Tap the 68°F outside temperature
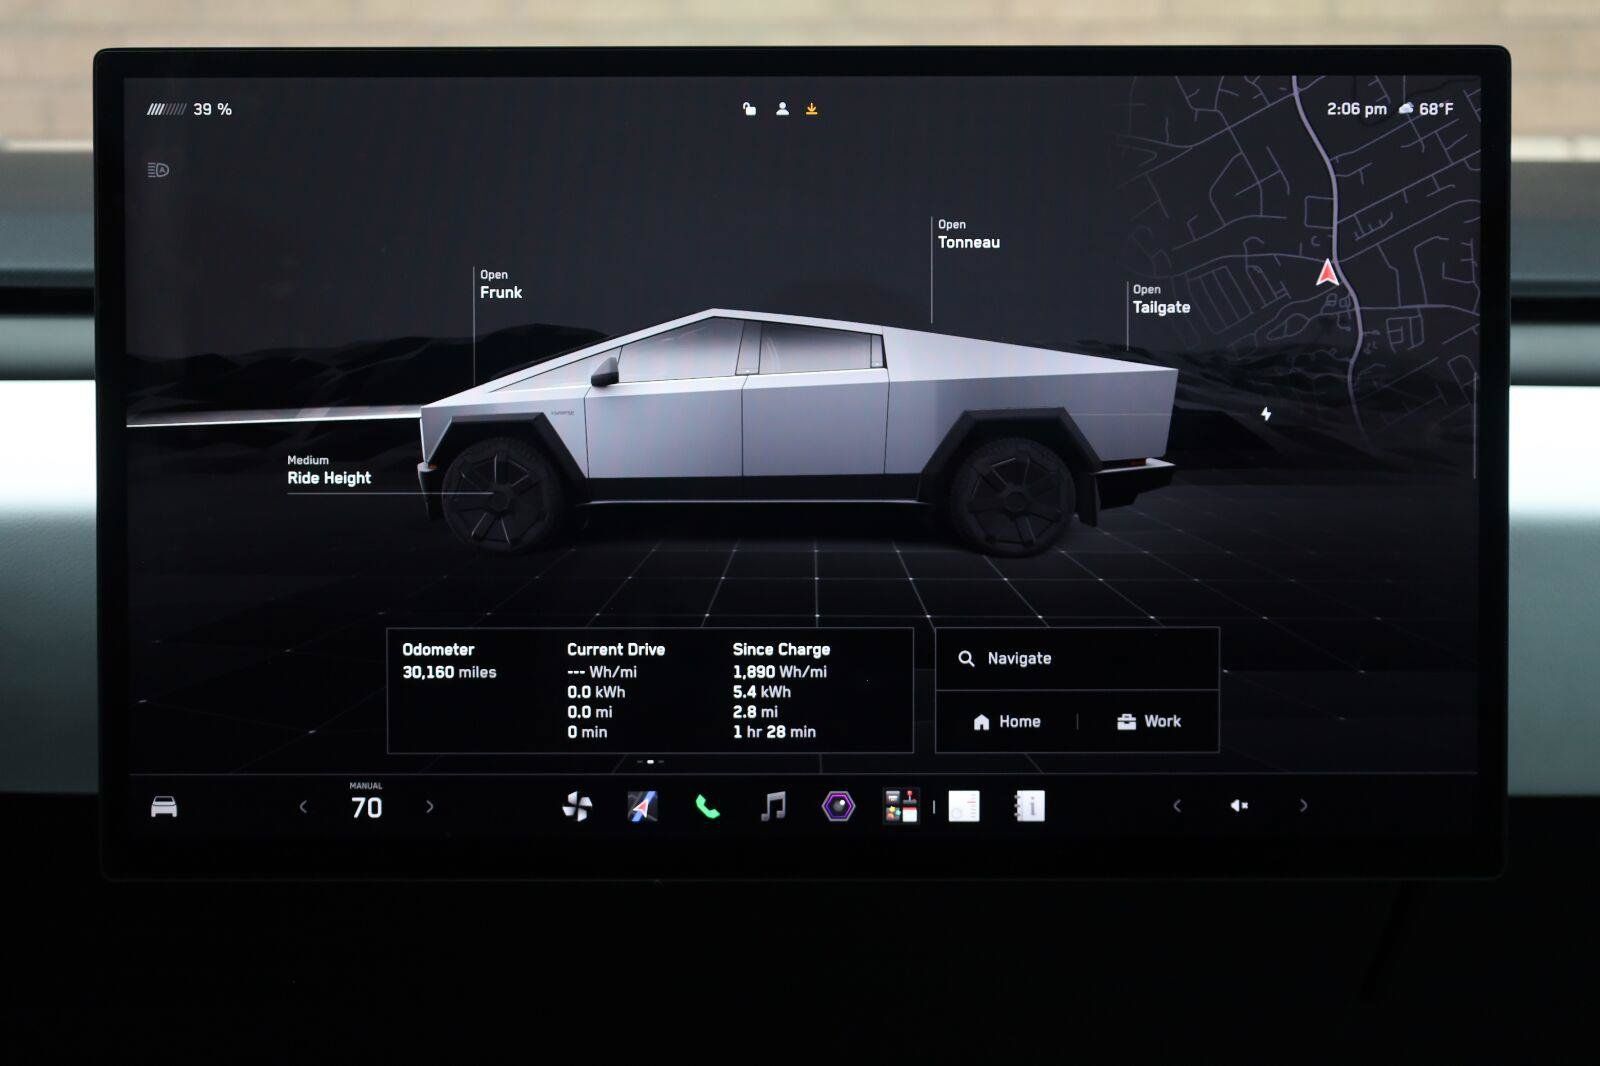This screenshot has height=1066, width=1600. click(x=1436, y=109)
